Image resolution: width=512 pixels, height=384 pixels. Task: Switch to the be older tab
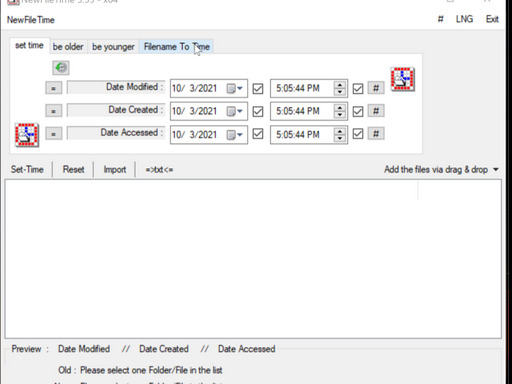point(68,47)
